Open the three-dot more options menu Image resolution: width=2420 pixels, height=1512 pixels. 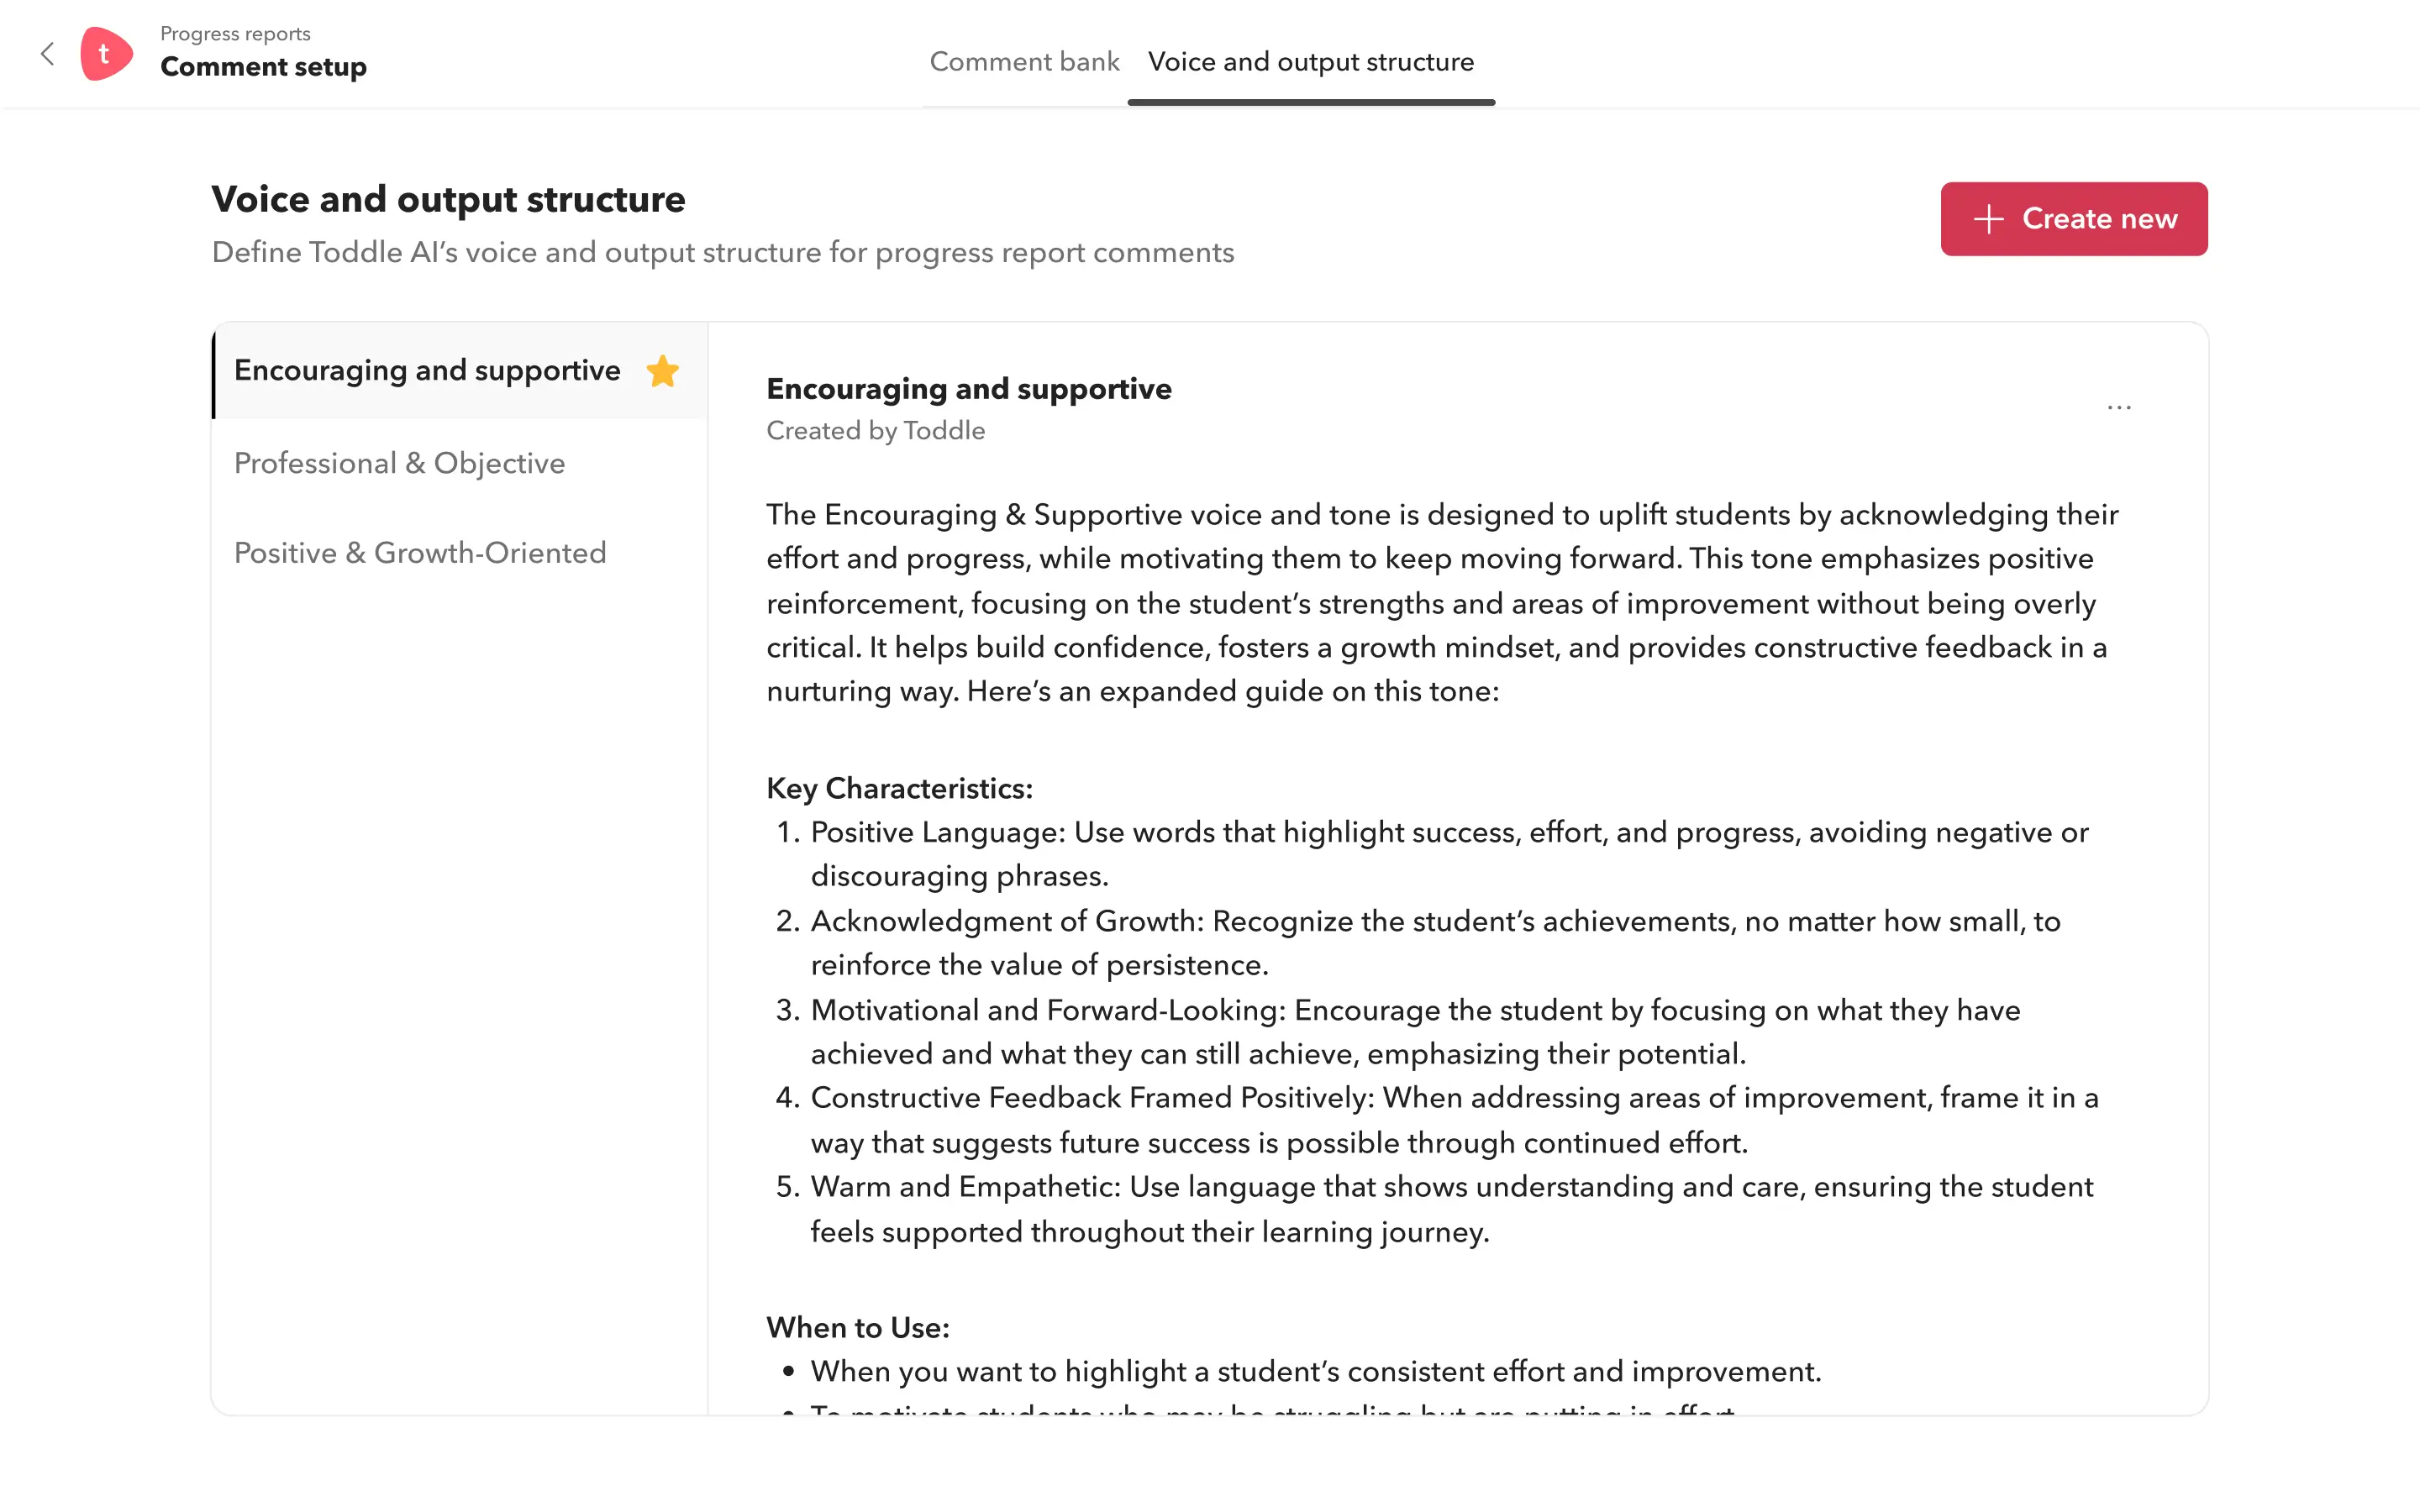click(2118, 408)
